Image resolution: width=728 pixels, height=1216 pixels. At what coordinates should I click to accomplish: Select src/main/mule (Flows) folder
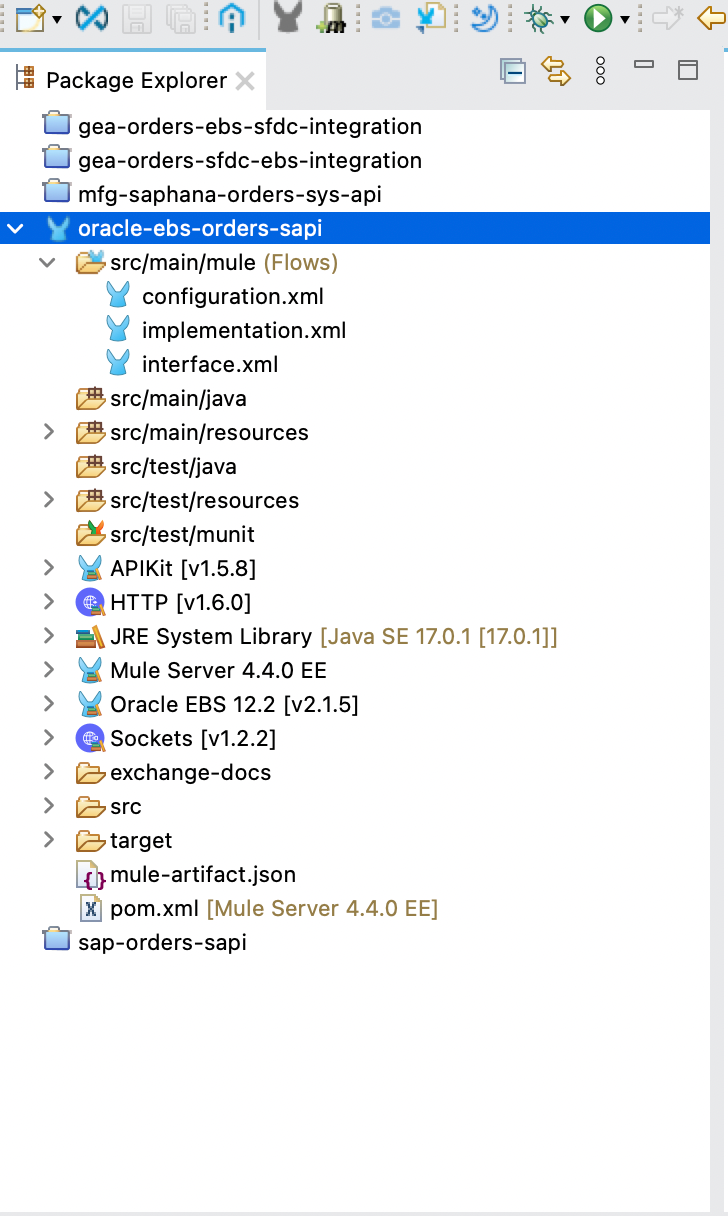pos(224,263)
